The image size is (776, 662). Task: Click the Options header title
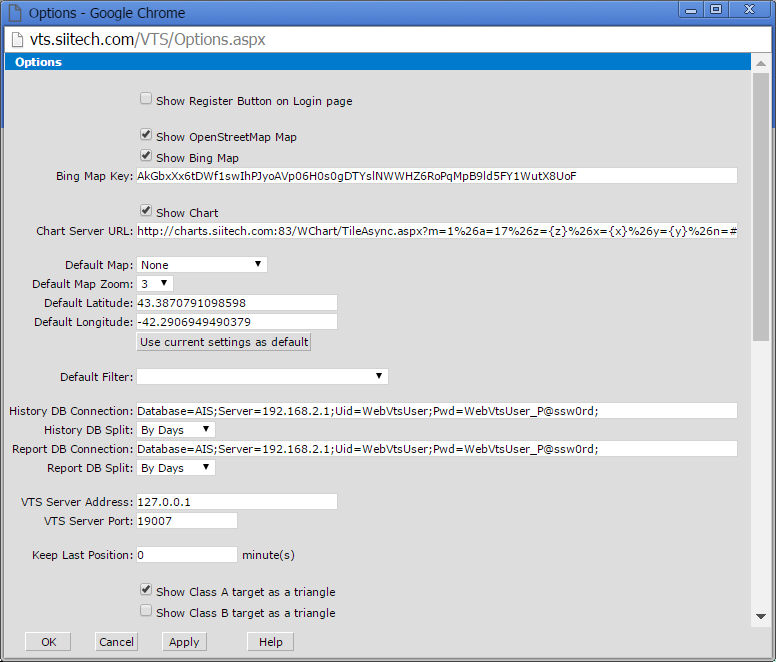[38, 62]
